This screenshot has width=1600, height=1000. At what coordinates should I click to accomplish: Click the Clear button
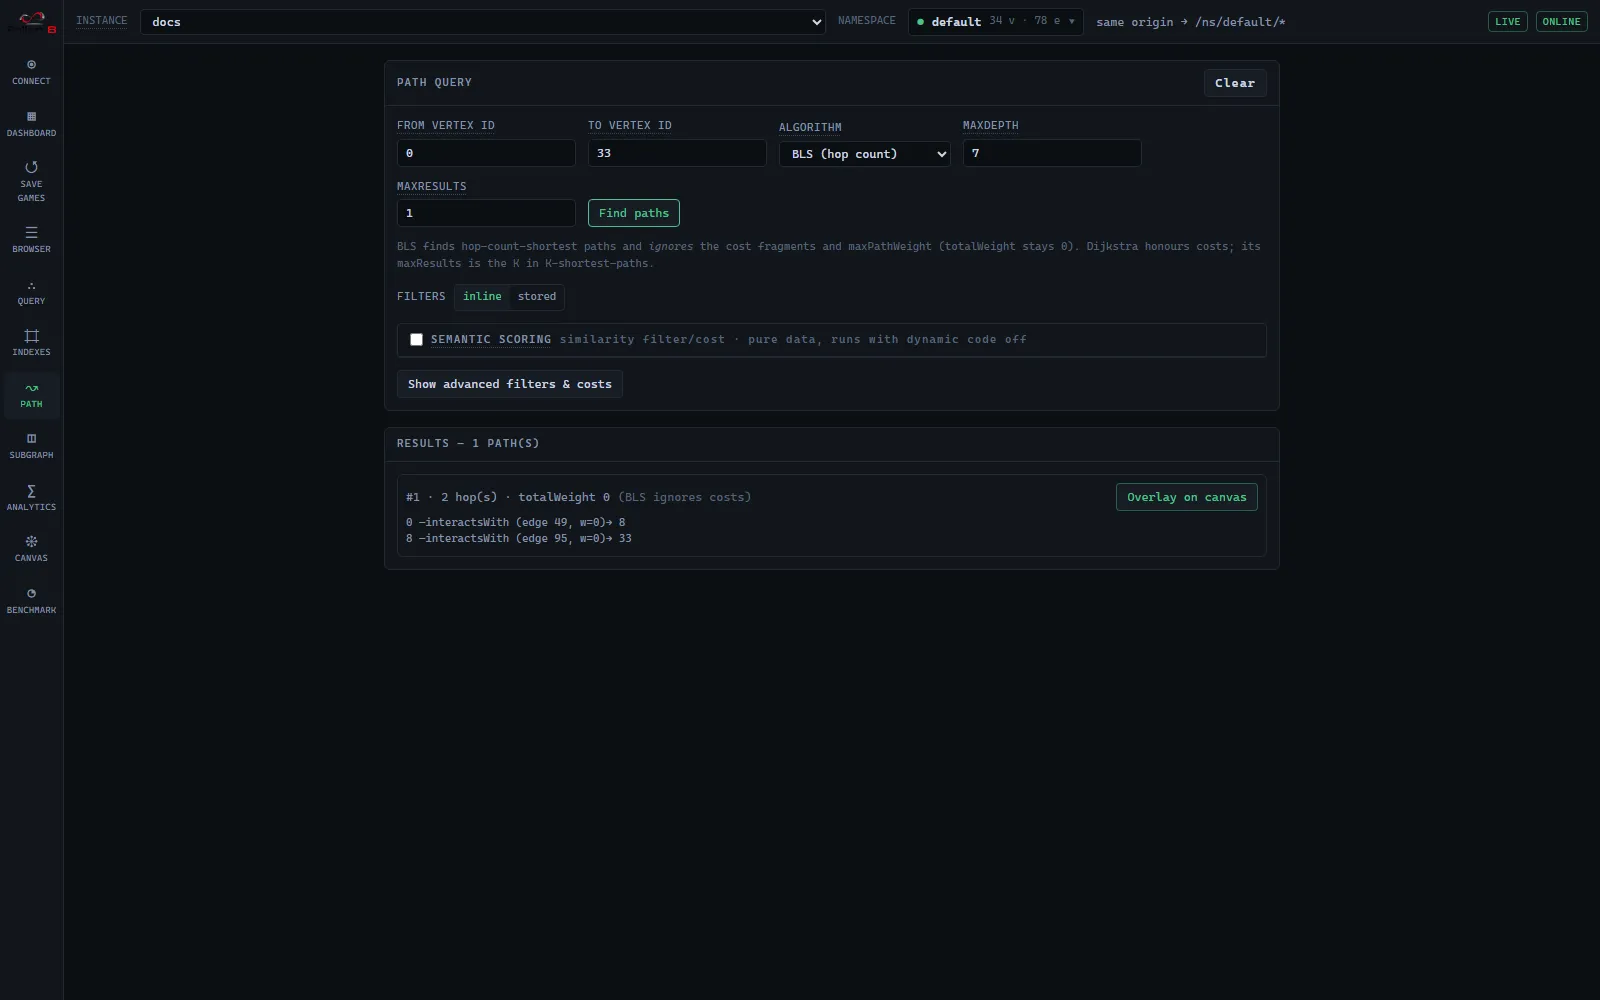[x=1235, y=83]
